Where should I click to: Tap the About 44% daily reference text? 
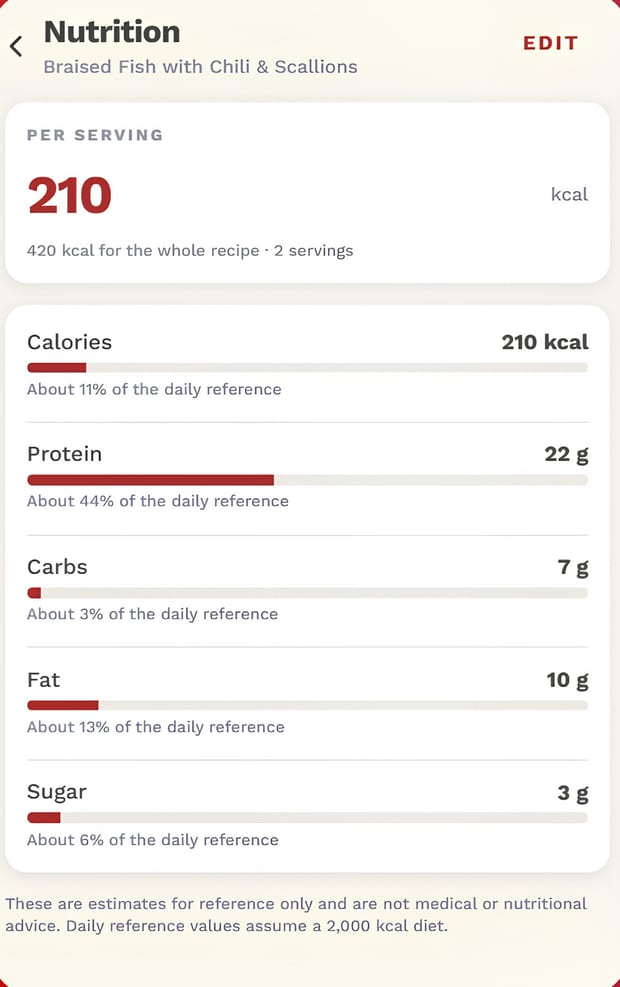pos(158,501)
